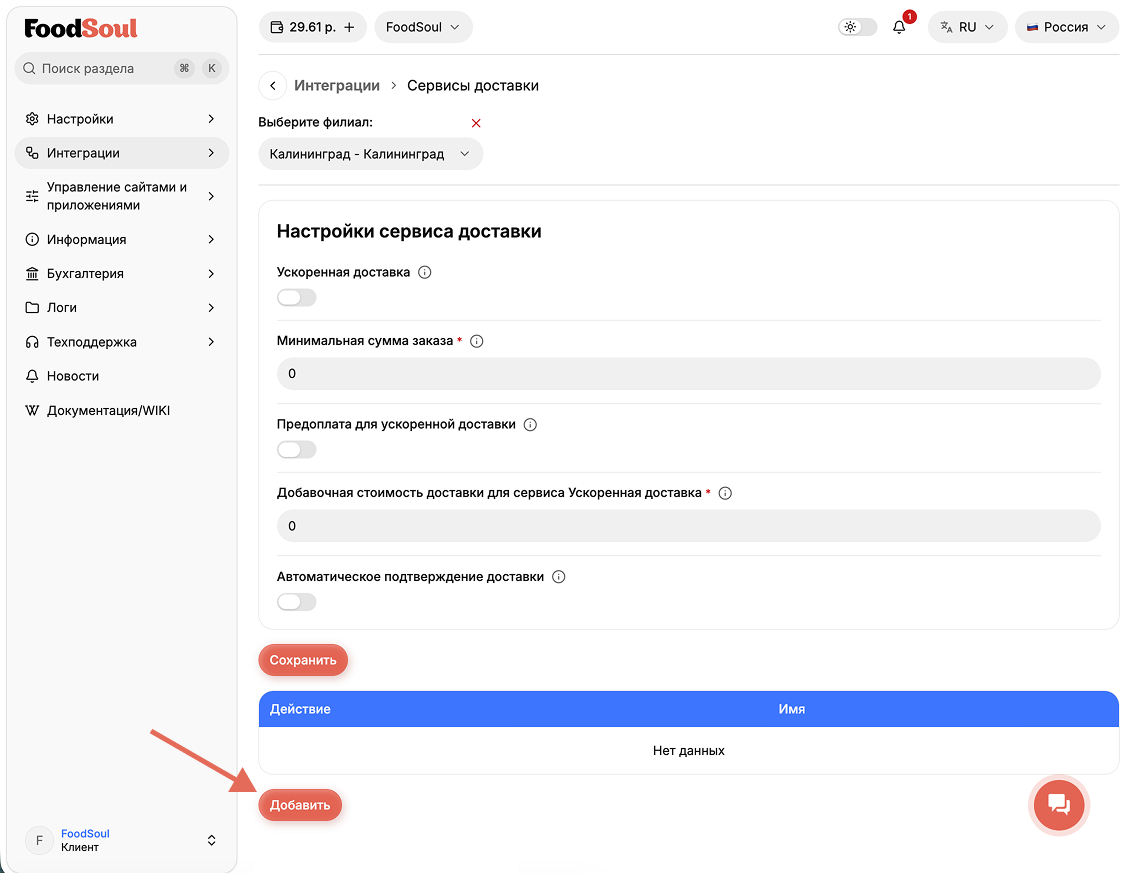Enable the Ускоренная доставка toggle
1129x873 pixels.
[x=297, y=297]
